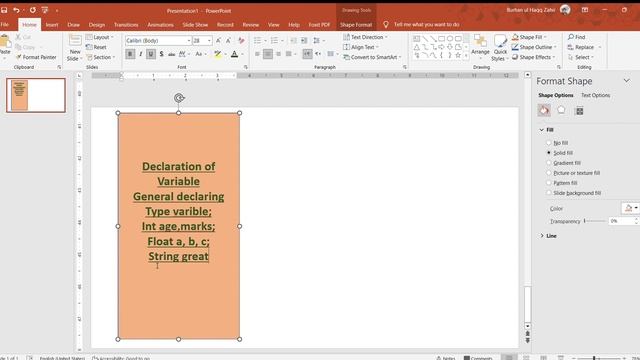This screenshot has width=640, height=360.
Task: Open Quick Styles gallery
Action: pos(500,48)
